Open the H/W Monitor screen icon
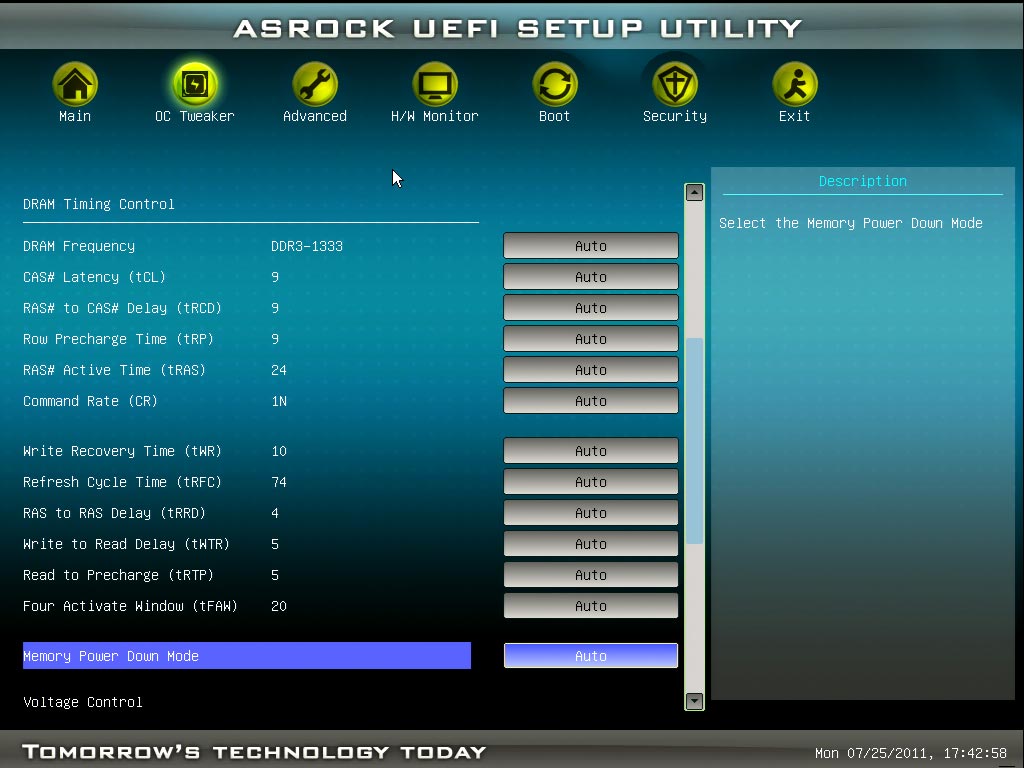The height and width of the screenshot is (768, 1024). (x=435, y=84)
